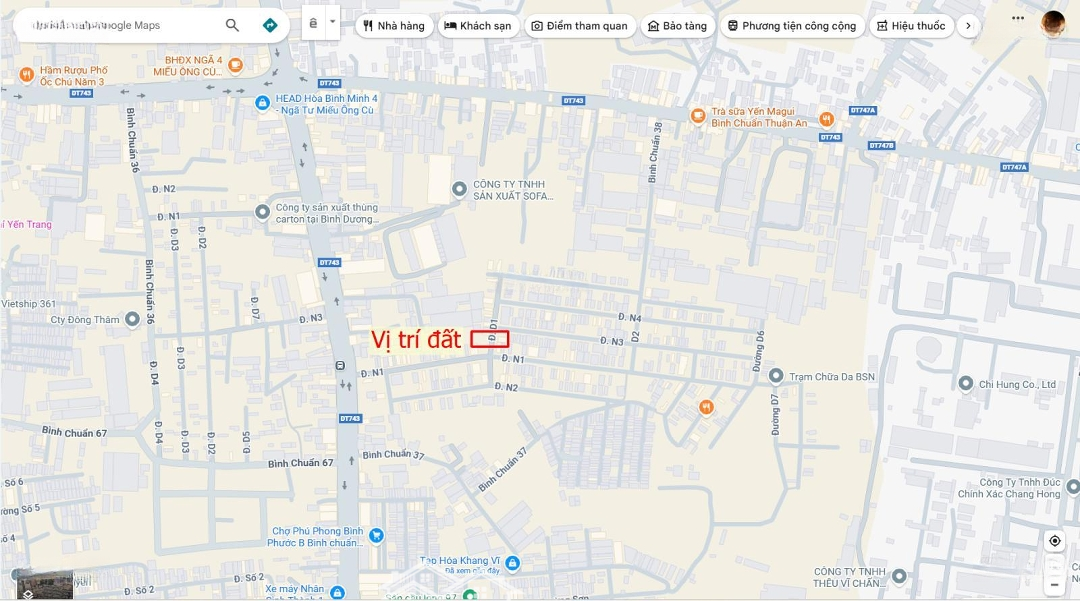
Task: Select the Nhà hàng category chip
Action: 395,26
